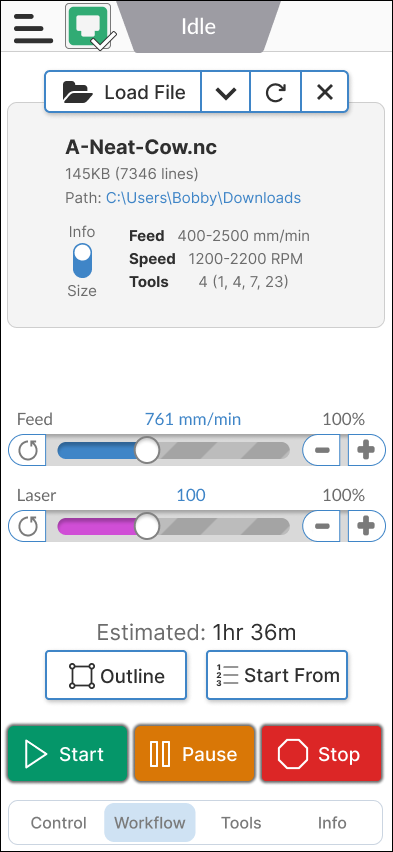Close the loaded file with X
This screenshot has height=852, width=393.
[x=325, y=92]
